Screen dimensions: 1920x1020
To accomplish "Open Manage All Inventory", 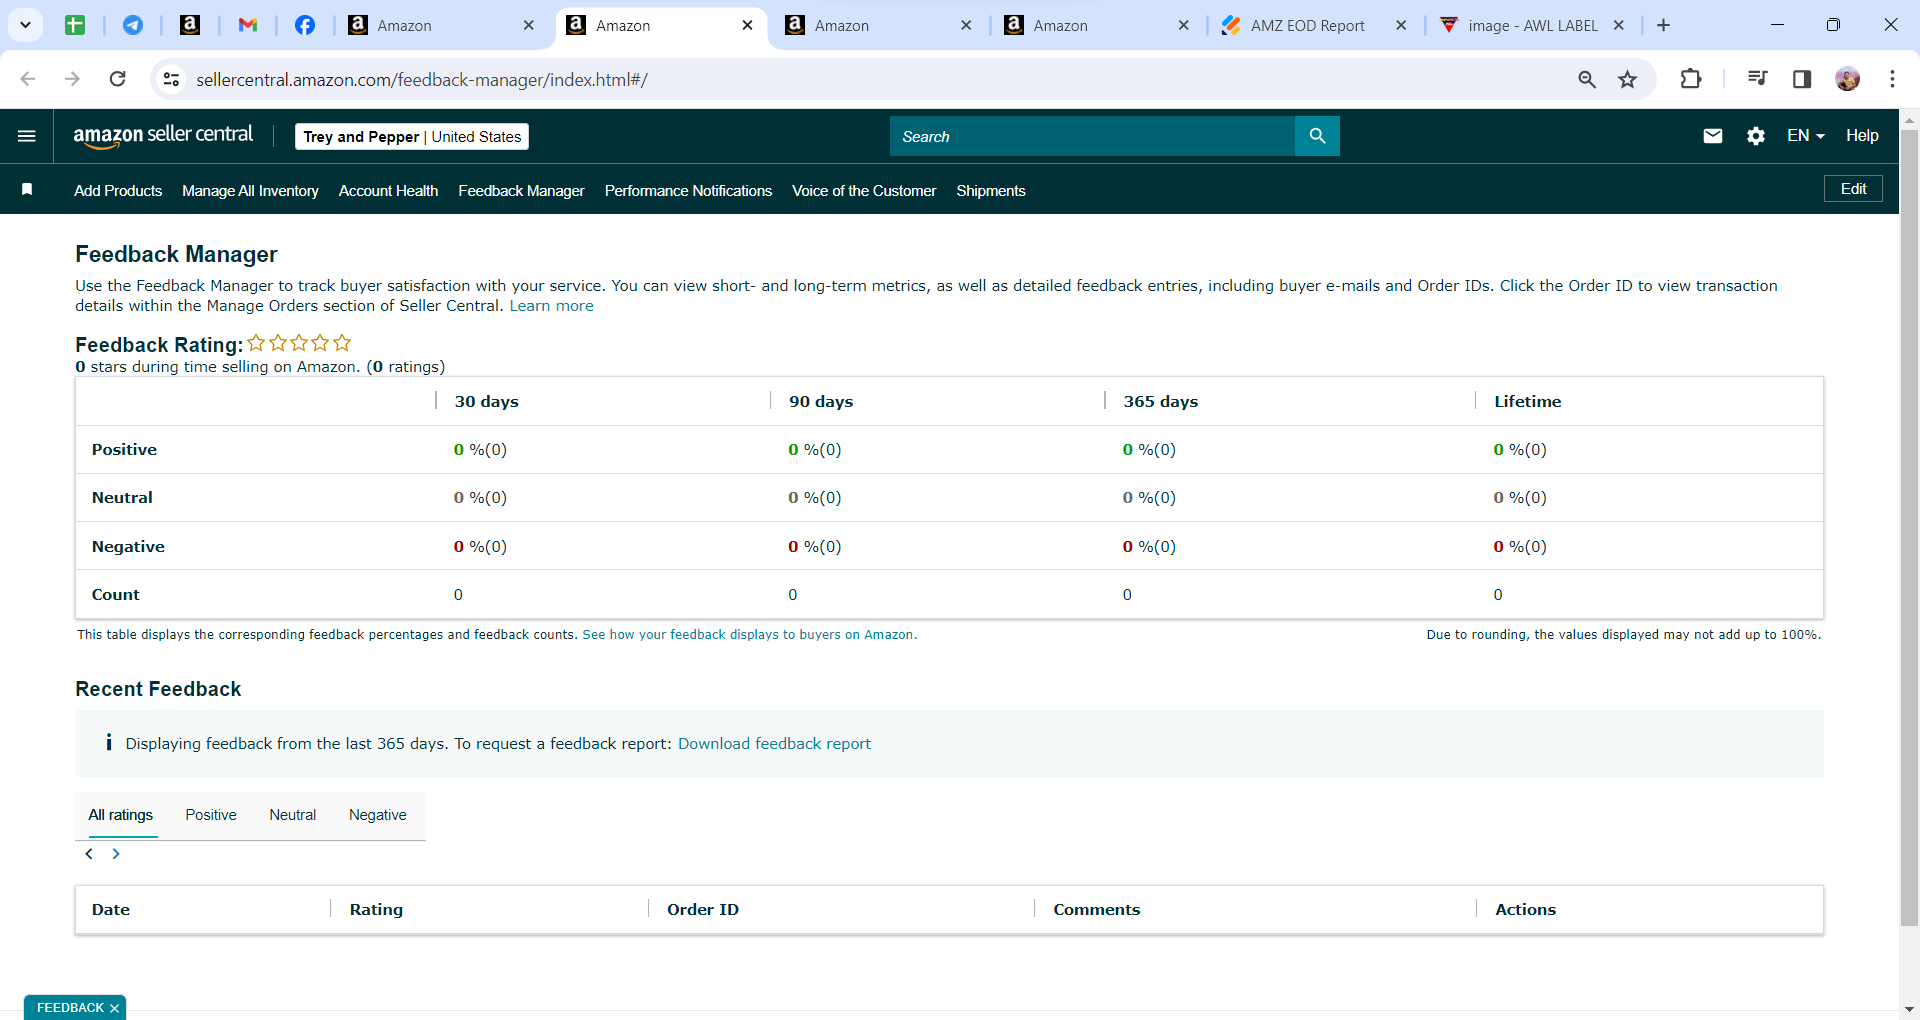I will [x=250, y=191].
